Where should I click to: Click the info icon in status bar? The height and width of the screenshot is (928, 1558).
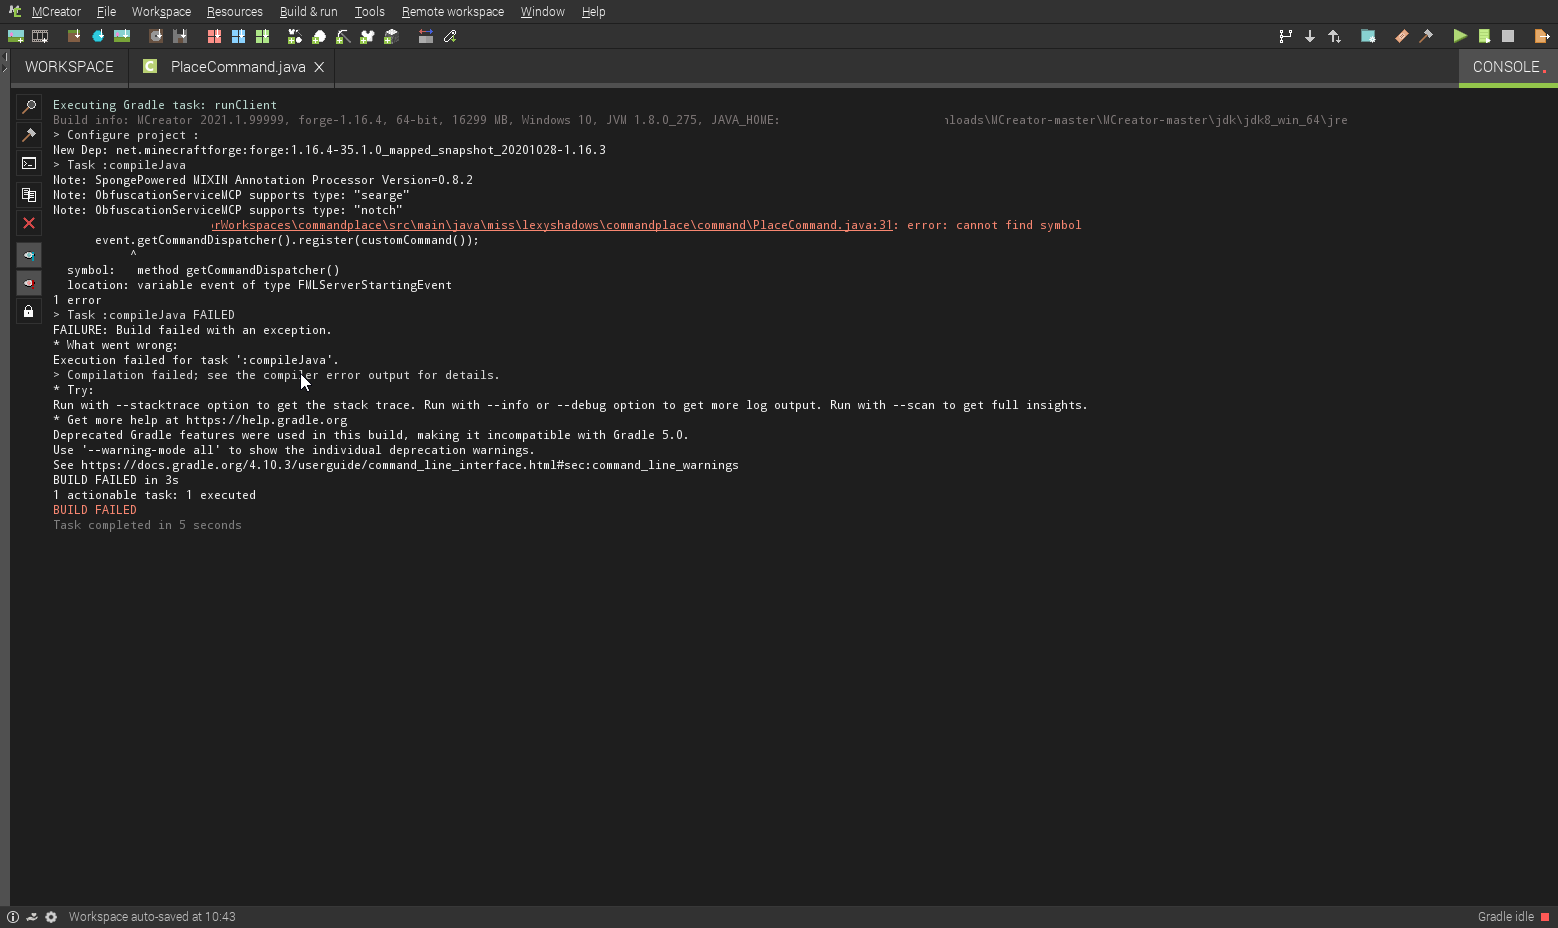point(13,917)
